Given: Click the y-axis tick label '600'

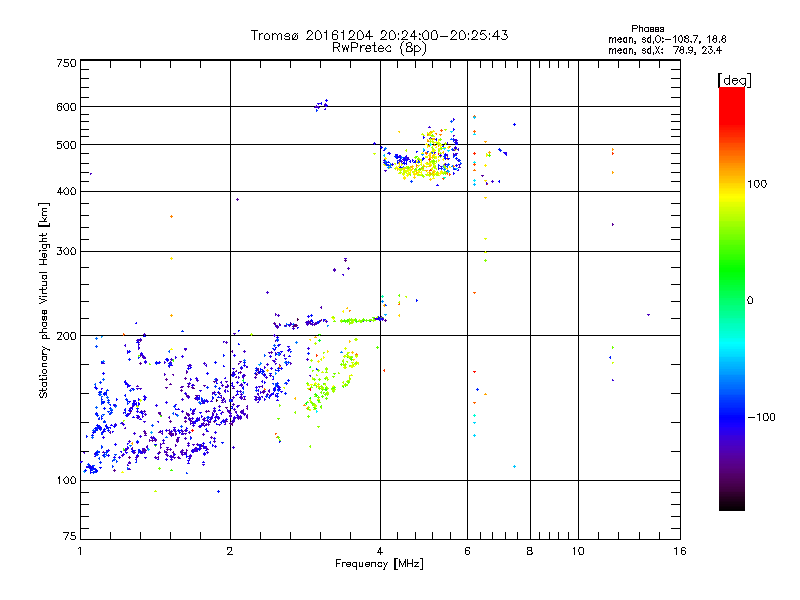Looking at the screenshot, I should [66, 107].
